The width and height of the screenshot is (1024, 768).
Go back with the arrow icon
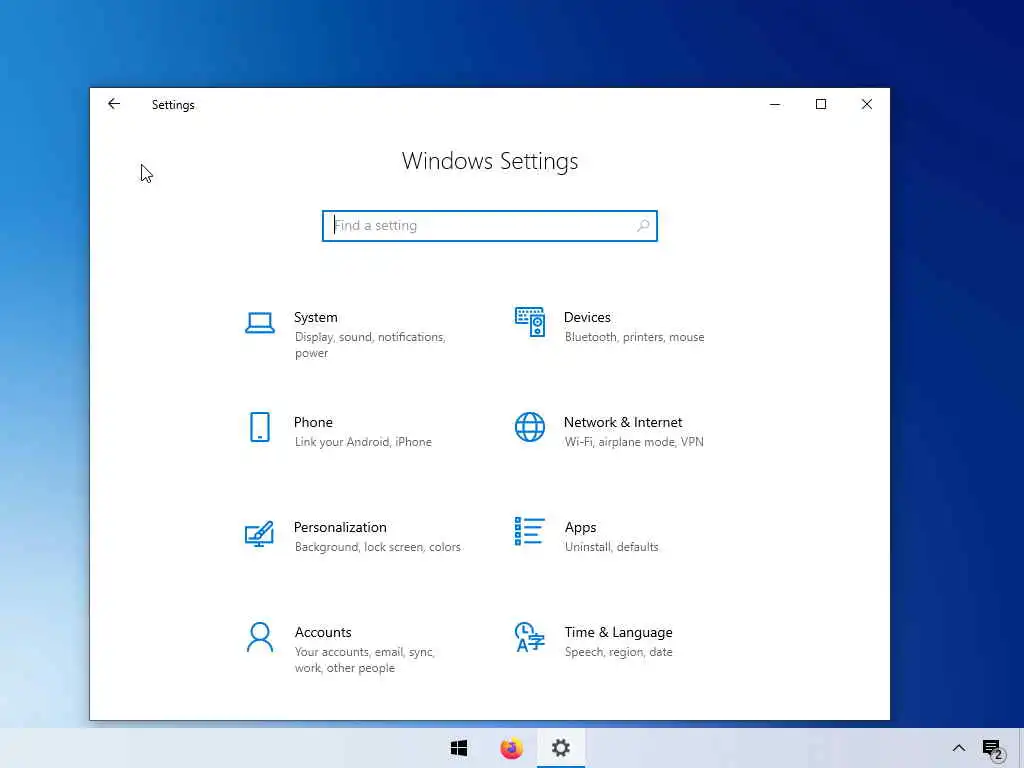tap(114, 104)
